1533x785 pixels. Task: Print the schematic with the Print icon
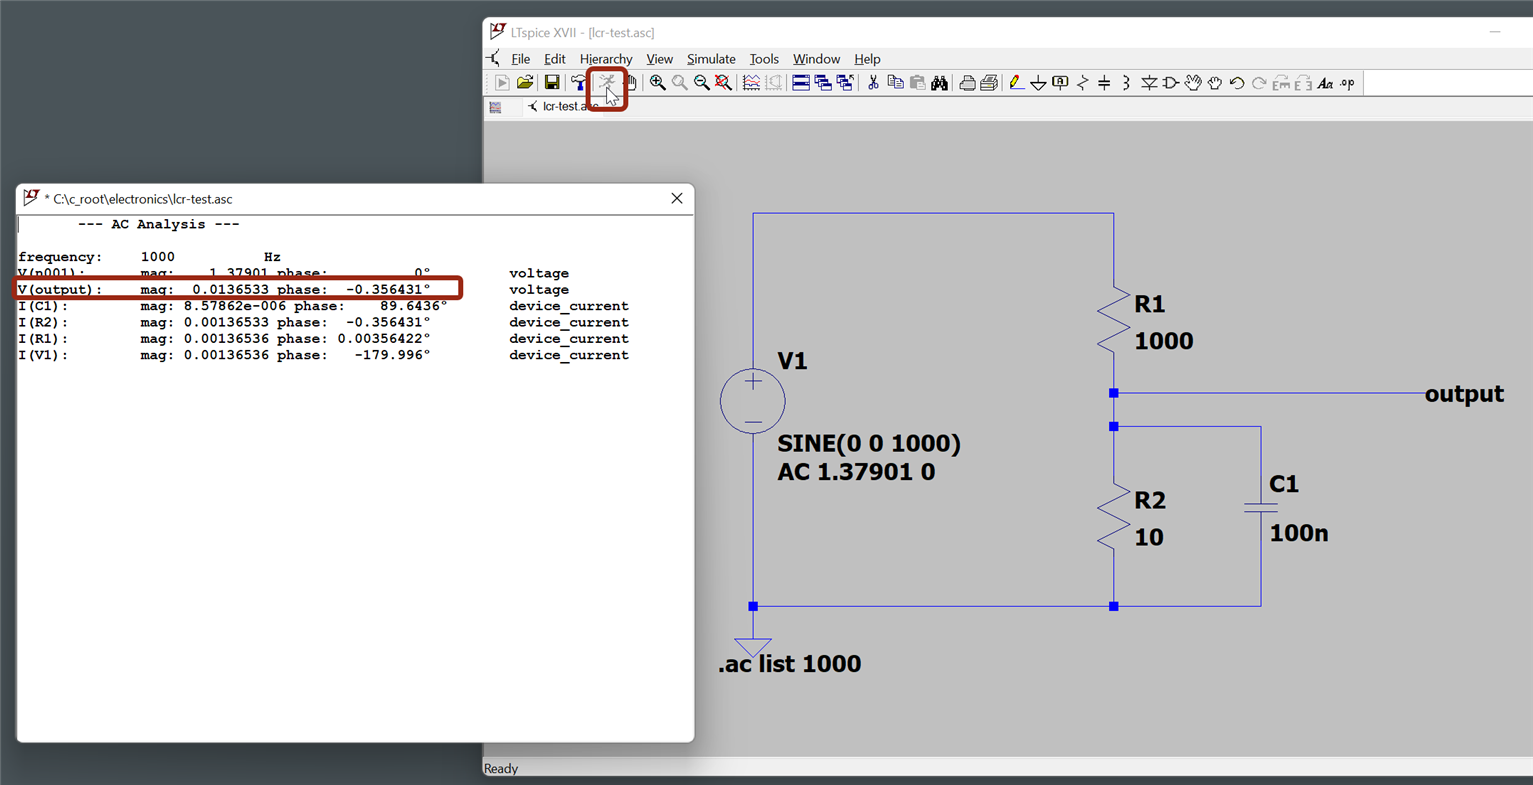pyautogui.click(x=989, y=83)
